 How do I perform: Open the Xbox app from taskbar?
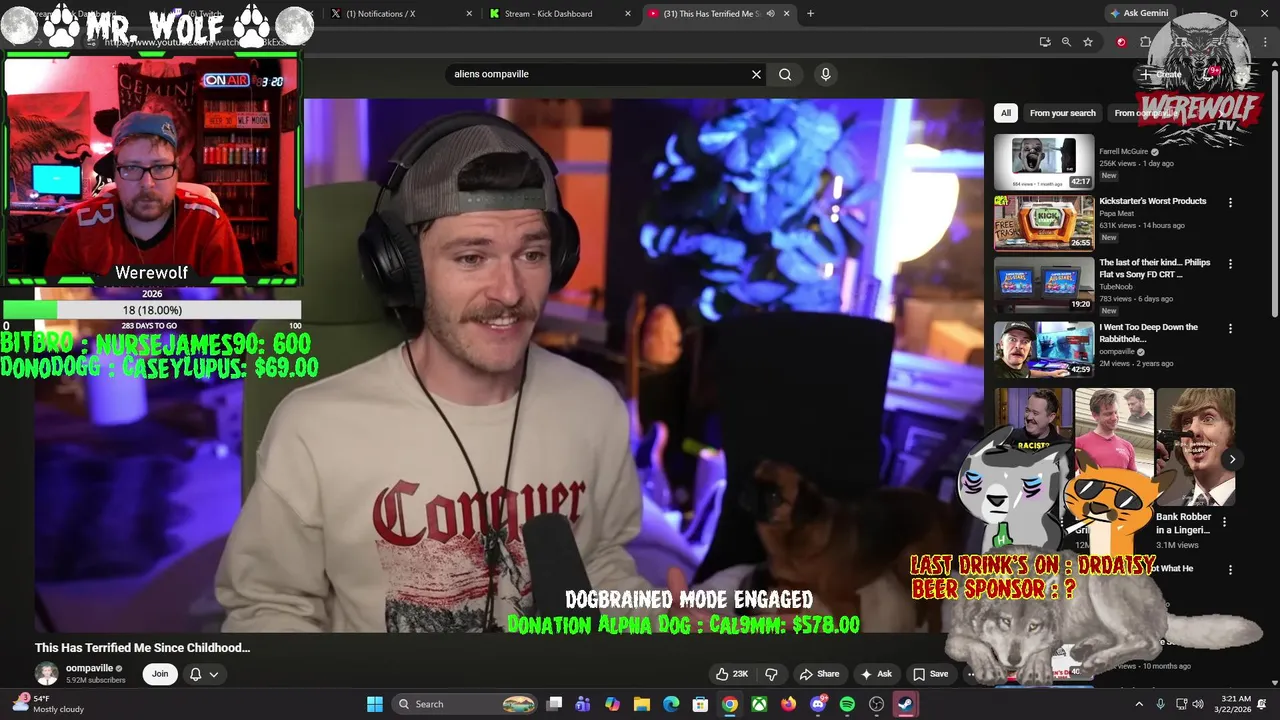pos(760,704)
